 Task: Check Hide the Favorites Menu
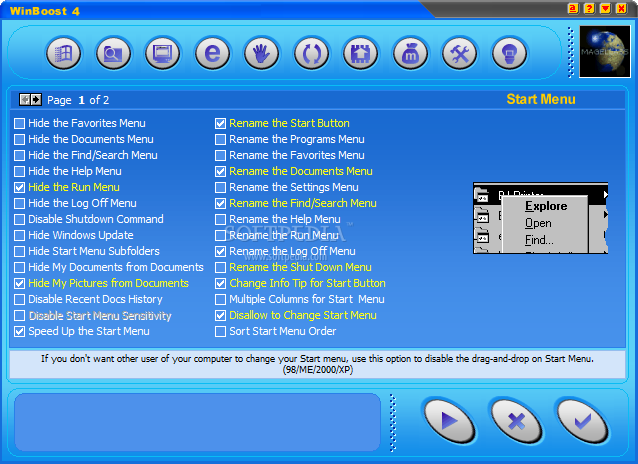pos(19,123)
